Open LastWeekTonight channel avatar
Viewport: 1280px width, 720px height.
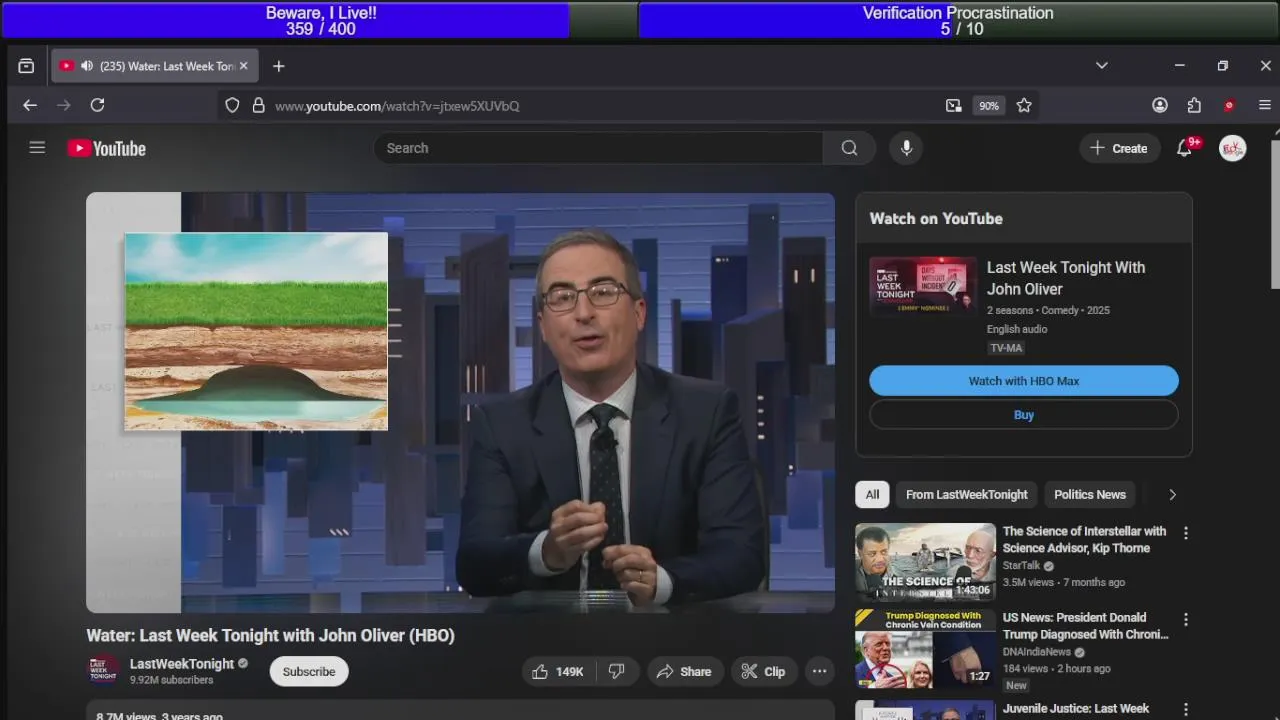point(104,671)
